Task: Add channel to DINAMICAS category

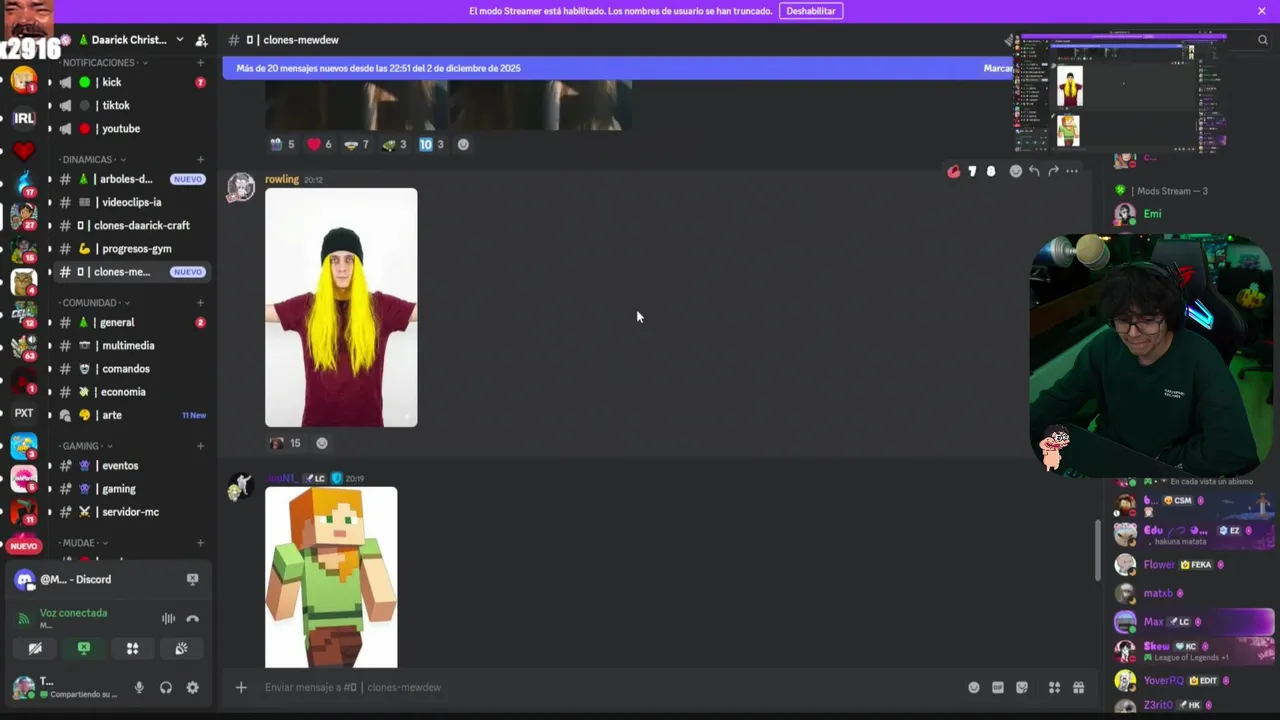Action: (200, 159)
